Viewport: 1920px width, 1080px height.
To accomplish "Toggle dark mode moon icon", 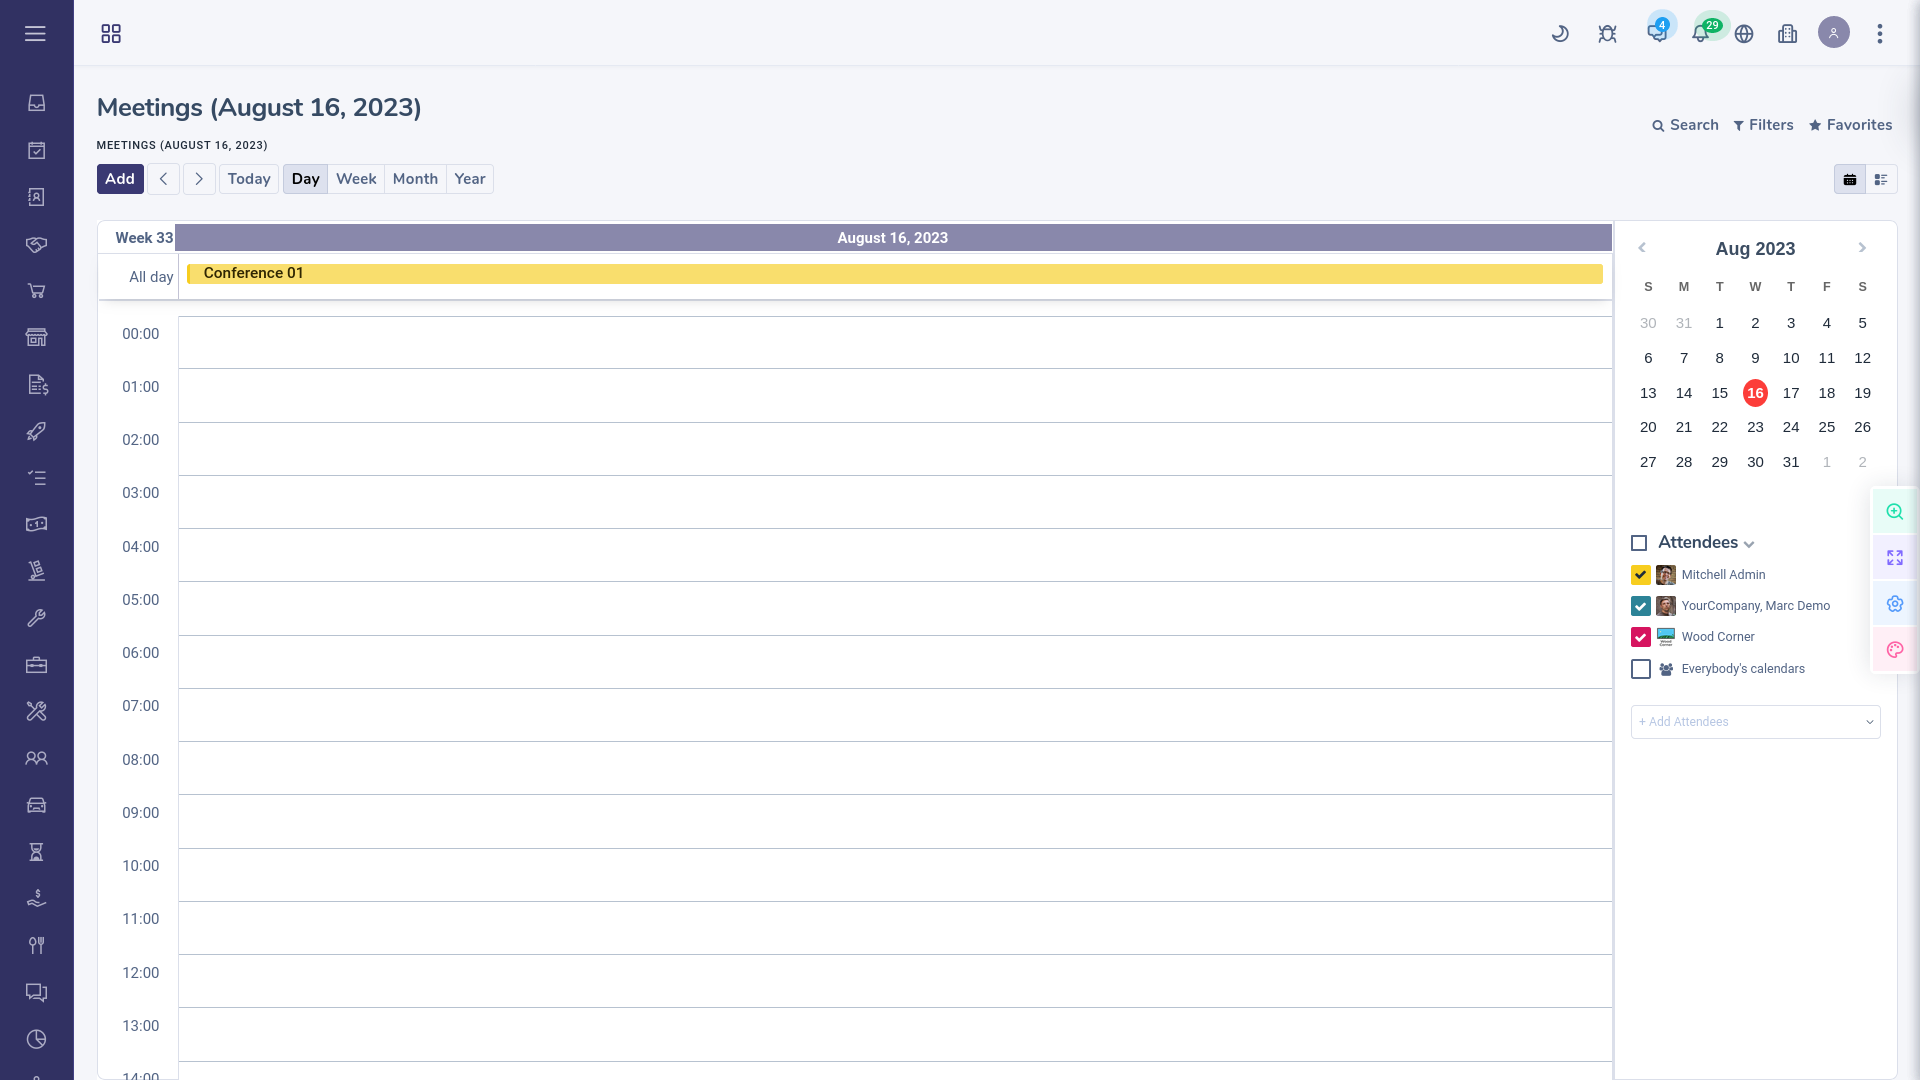I will pyautogui.click(x=1560, y=33).
